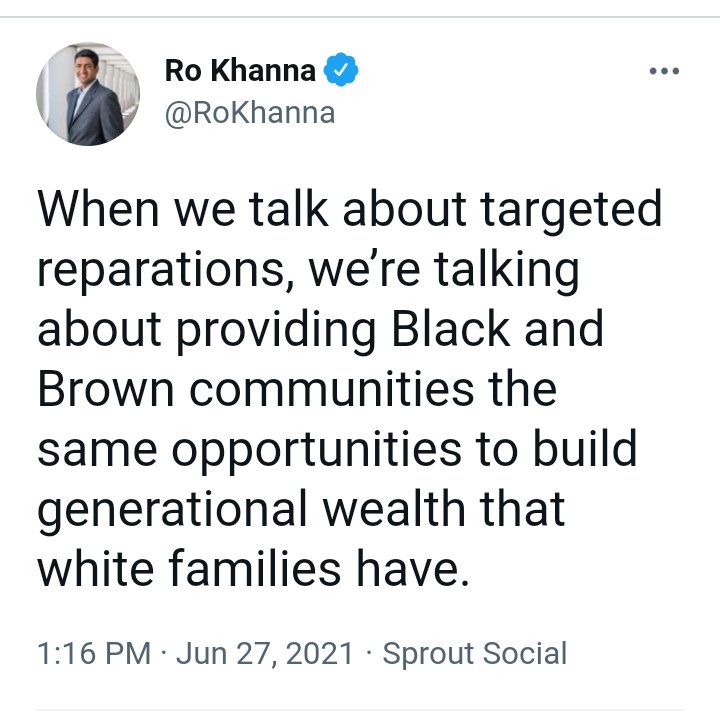Click the Jun 27, 2021 date
720x720 pixels.
[x=265, y=653]
